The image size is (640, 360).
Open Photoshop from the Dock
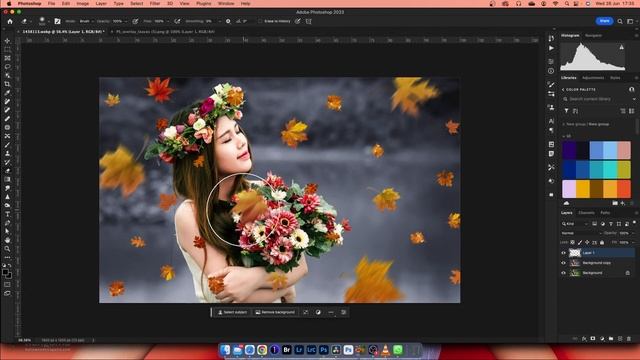(x=324, y=350)
